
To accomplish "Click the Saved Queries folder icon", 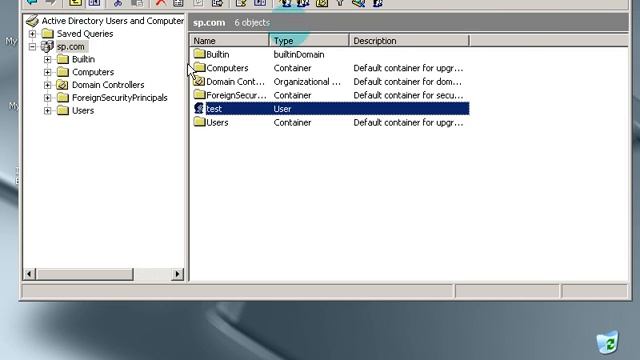I will (48, 33).
